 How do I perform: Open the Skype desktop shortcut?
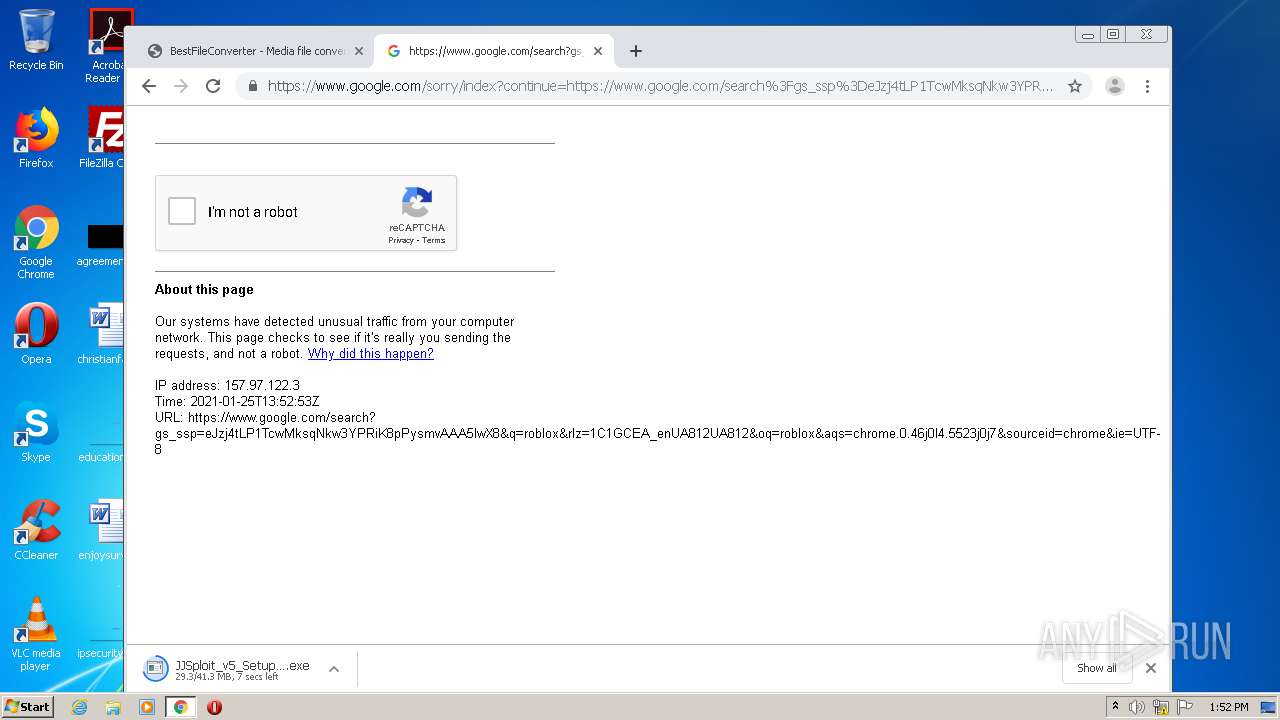pos(36,431)
